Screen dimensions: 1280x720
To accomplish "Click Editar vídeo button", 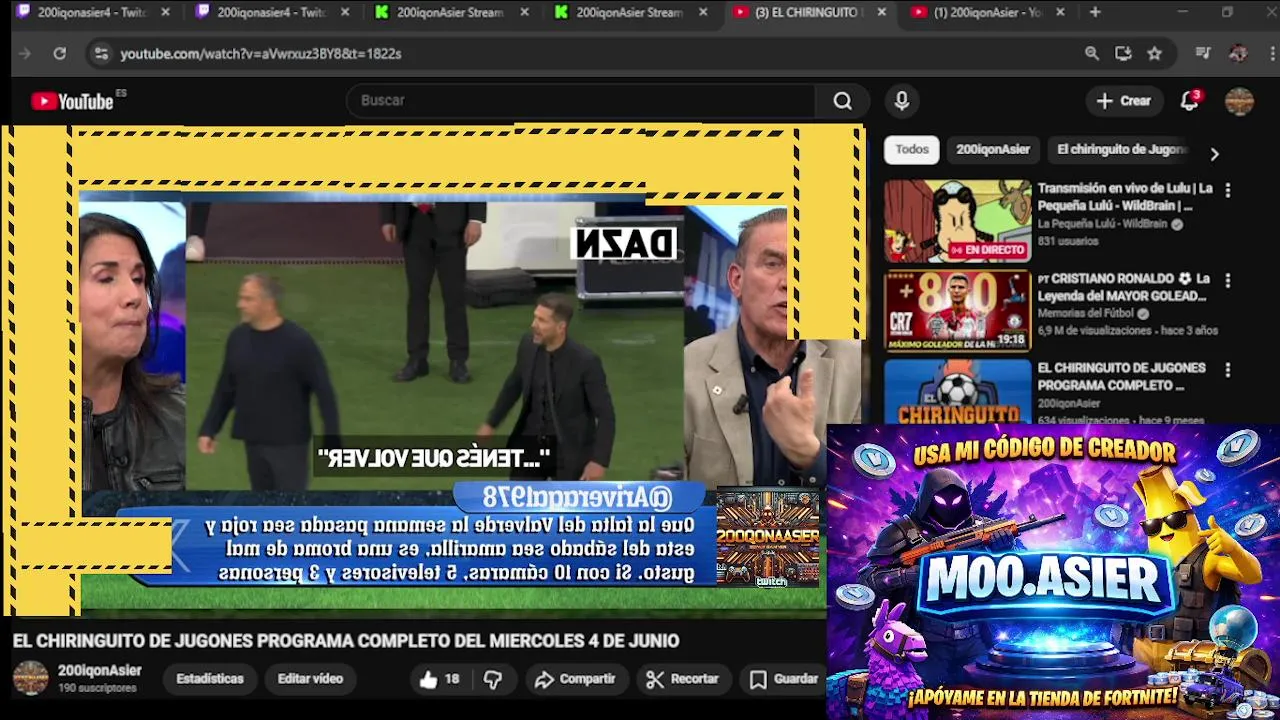I will (x=310, y=679).
